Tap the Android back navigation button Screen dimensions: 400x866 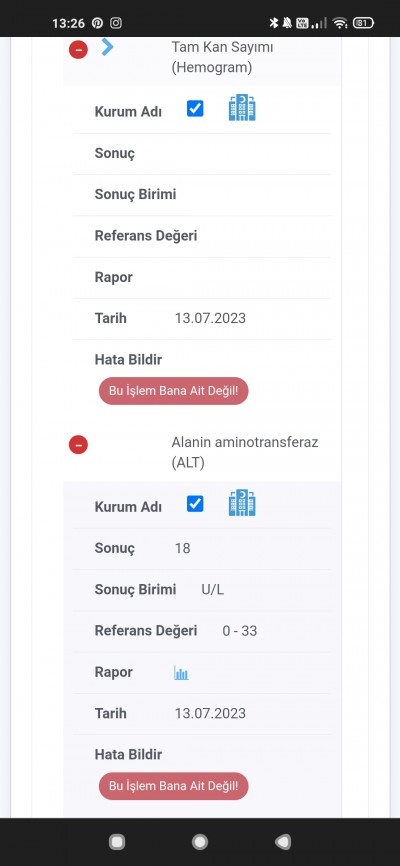pos(282,842)
